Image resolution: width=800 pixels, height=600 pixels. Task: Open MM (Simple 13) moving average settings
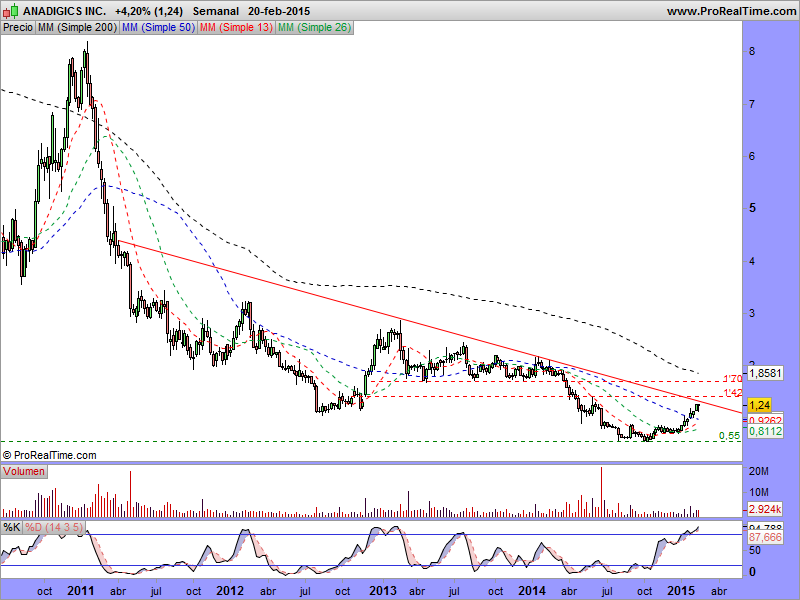(x=236, y=28)
